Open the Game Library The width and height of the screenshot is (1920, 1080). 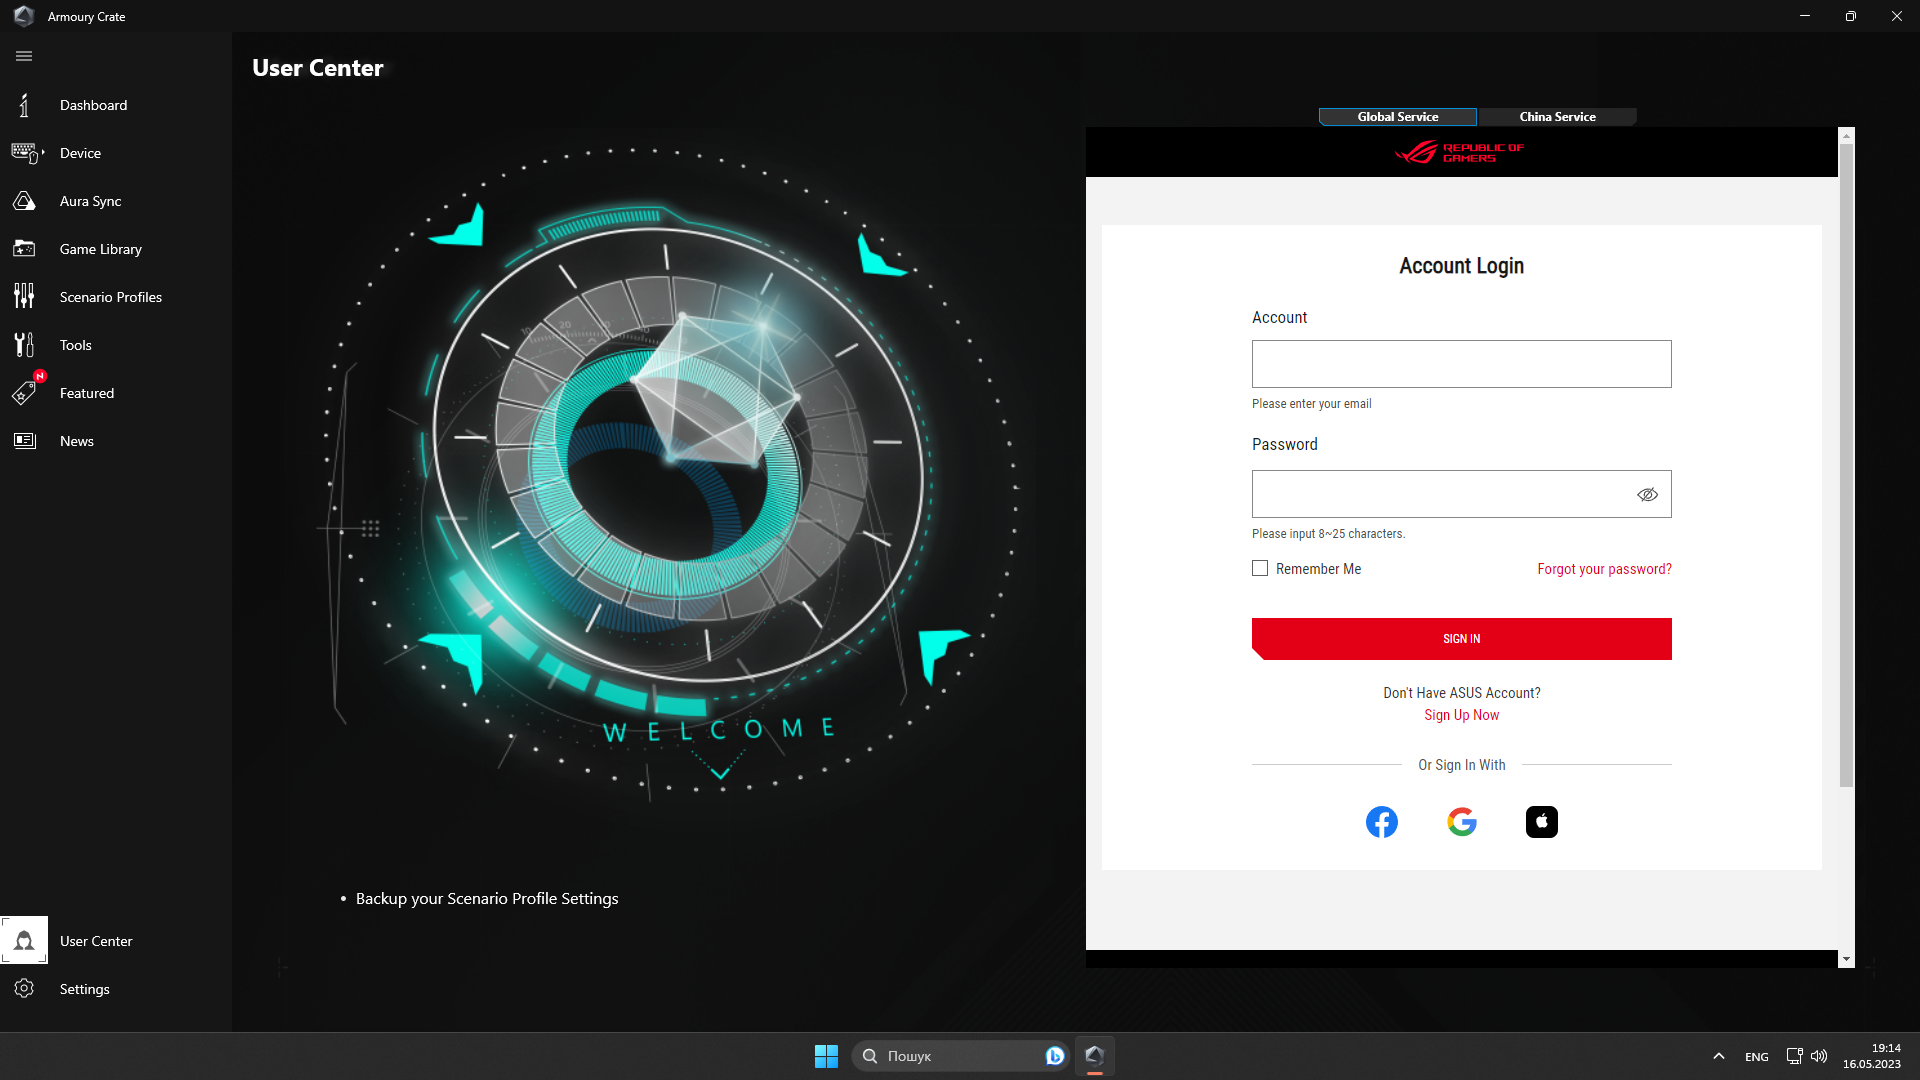point(102,248)
